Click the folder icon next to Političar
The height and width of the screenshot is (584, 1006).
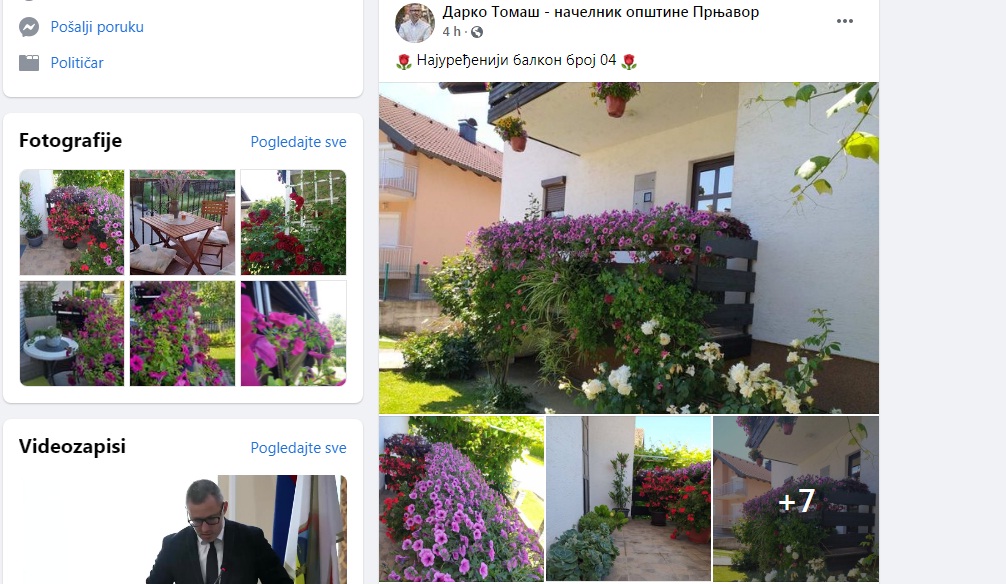tap(29, 62)
